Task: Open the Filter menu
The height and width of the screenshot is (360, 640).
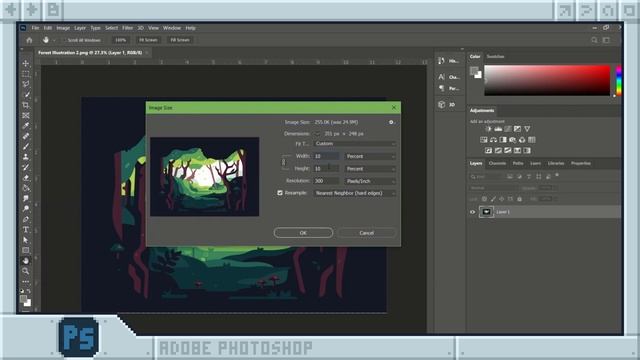Action: point(128,28)
